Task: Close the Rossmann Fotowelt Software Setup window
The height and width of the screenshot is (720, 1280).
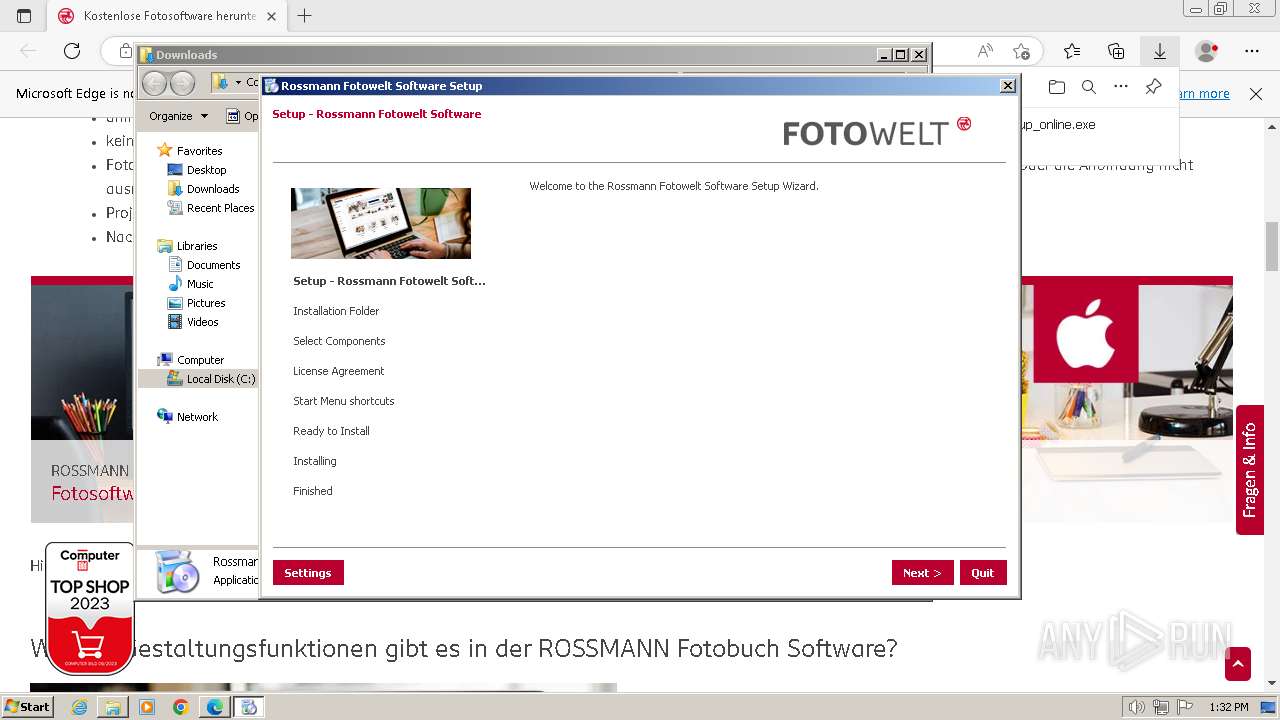Action: (x=1008, y=86)
